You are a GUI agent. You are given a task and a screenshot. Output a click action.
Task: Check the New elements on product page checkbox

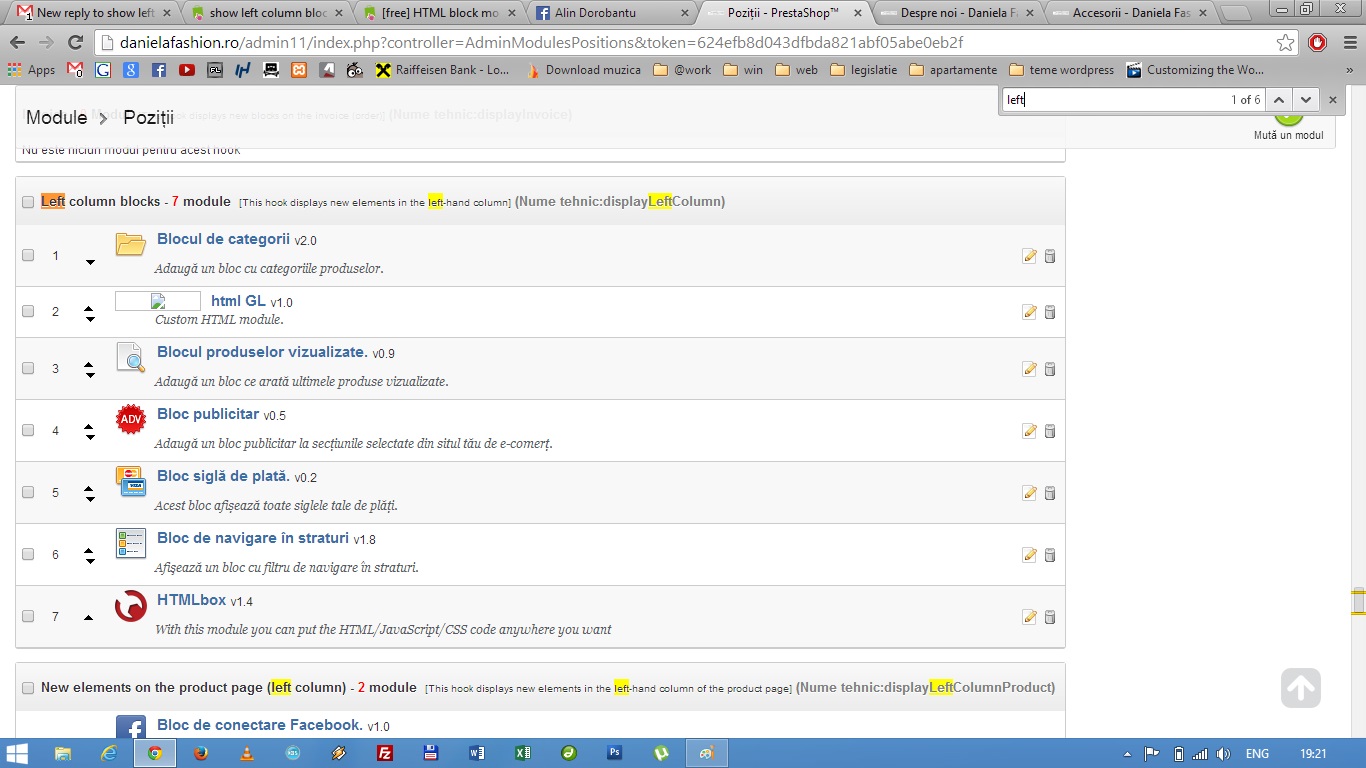point(28,688)
